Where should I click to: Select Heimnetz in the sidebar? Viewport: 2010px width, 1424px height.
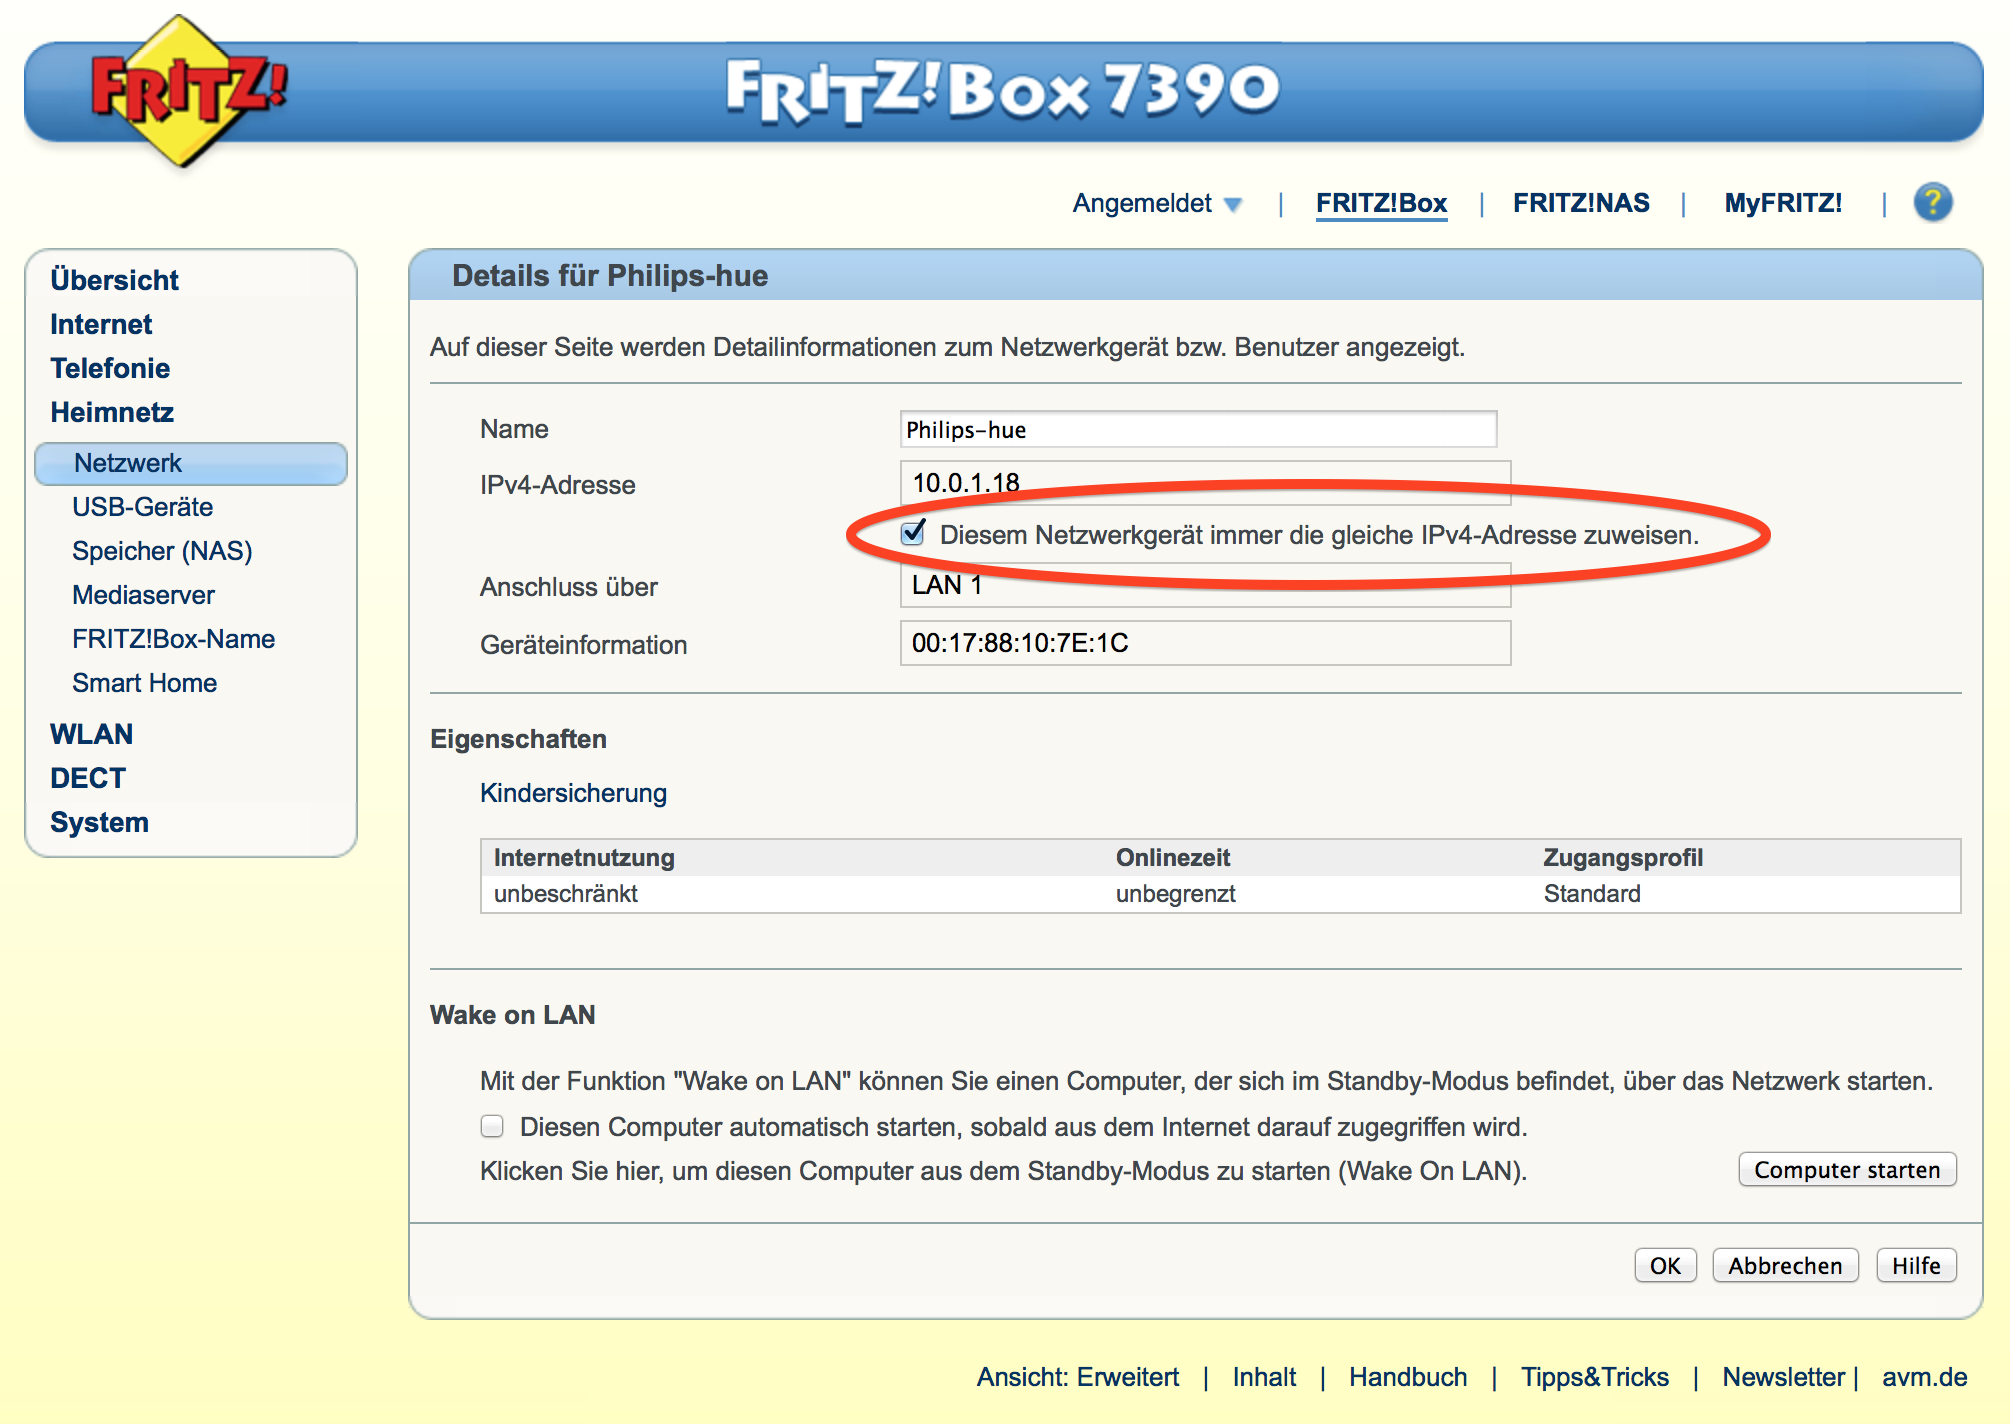112,412
